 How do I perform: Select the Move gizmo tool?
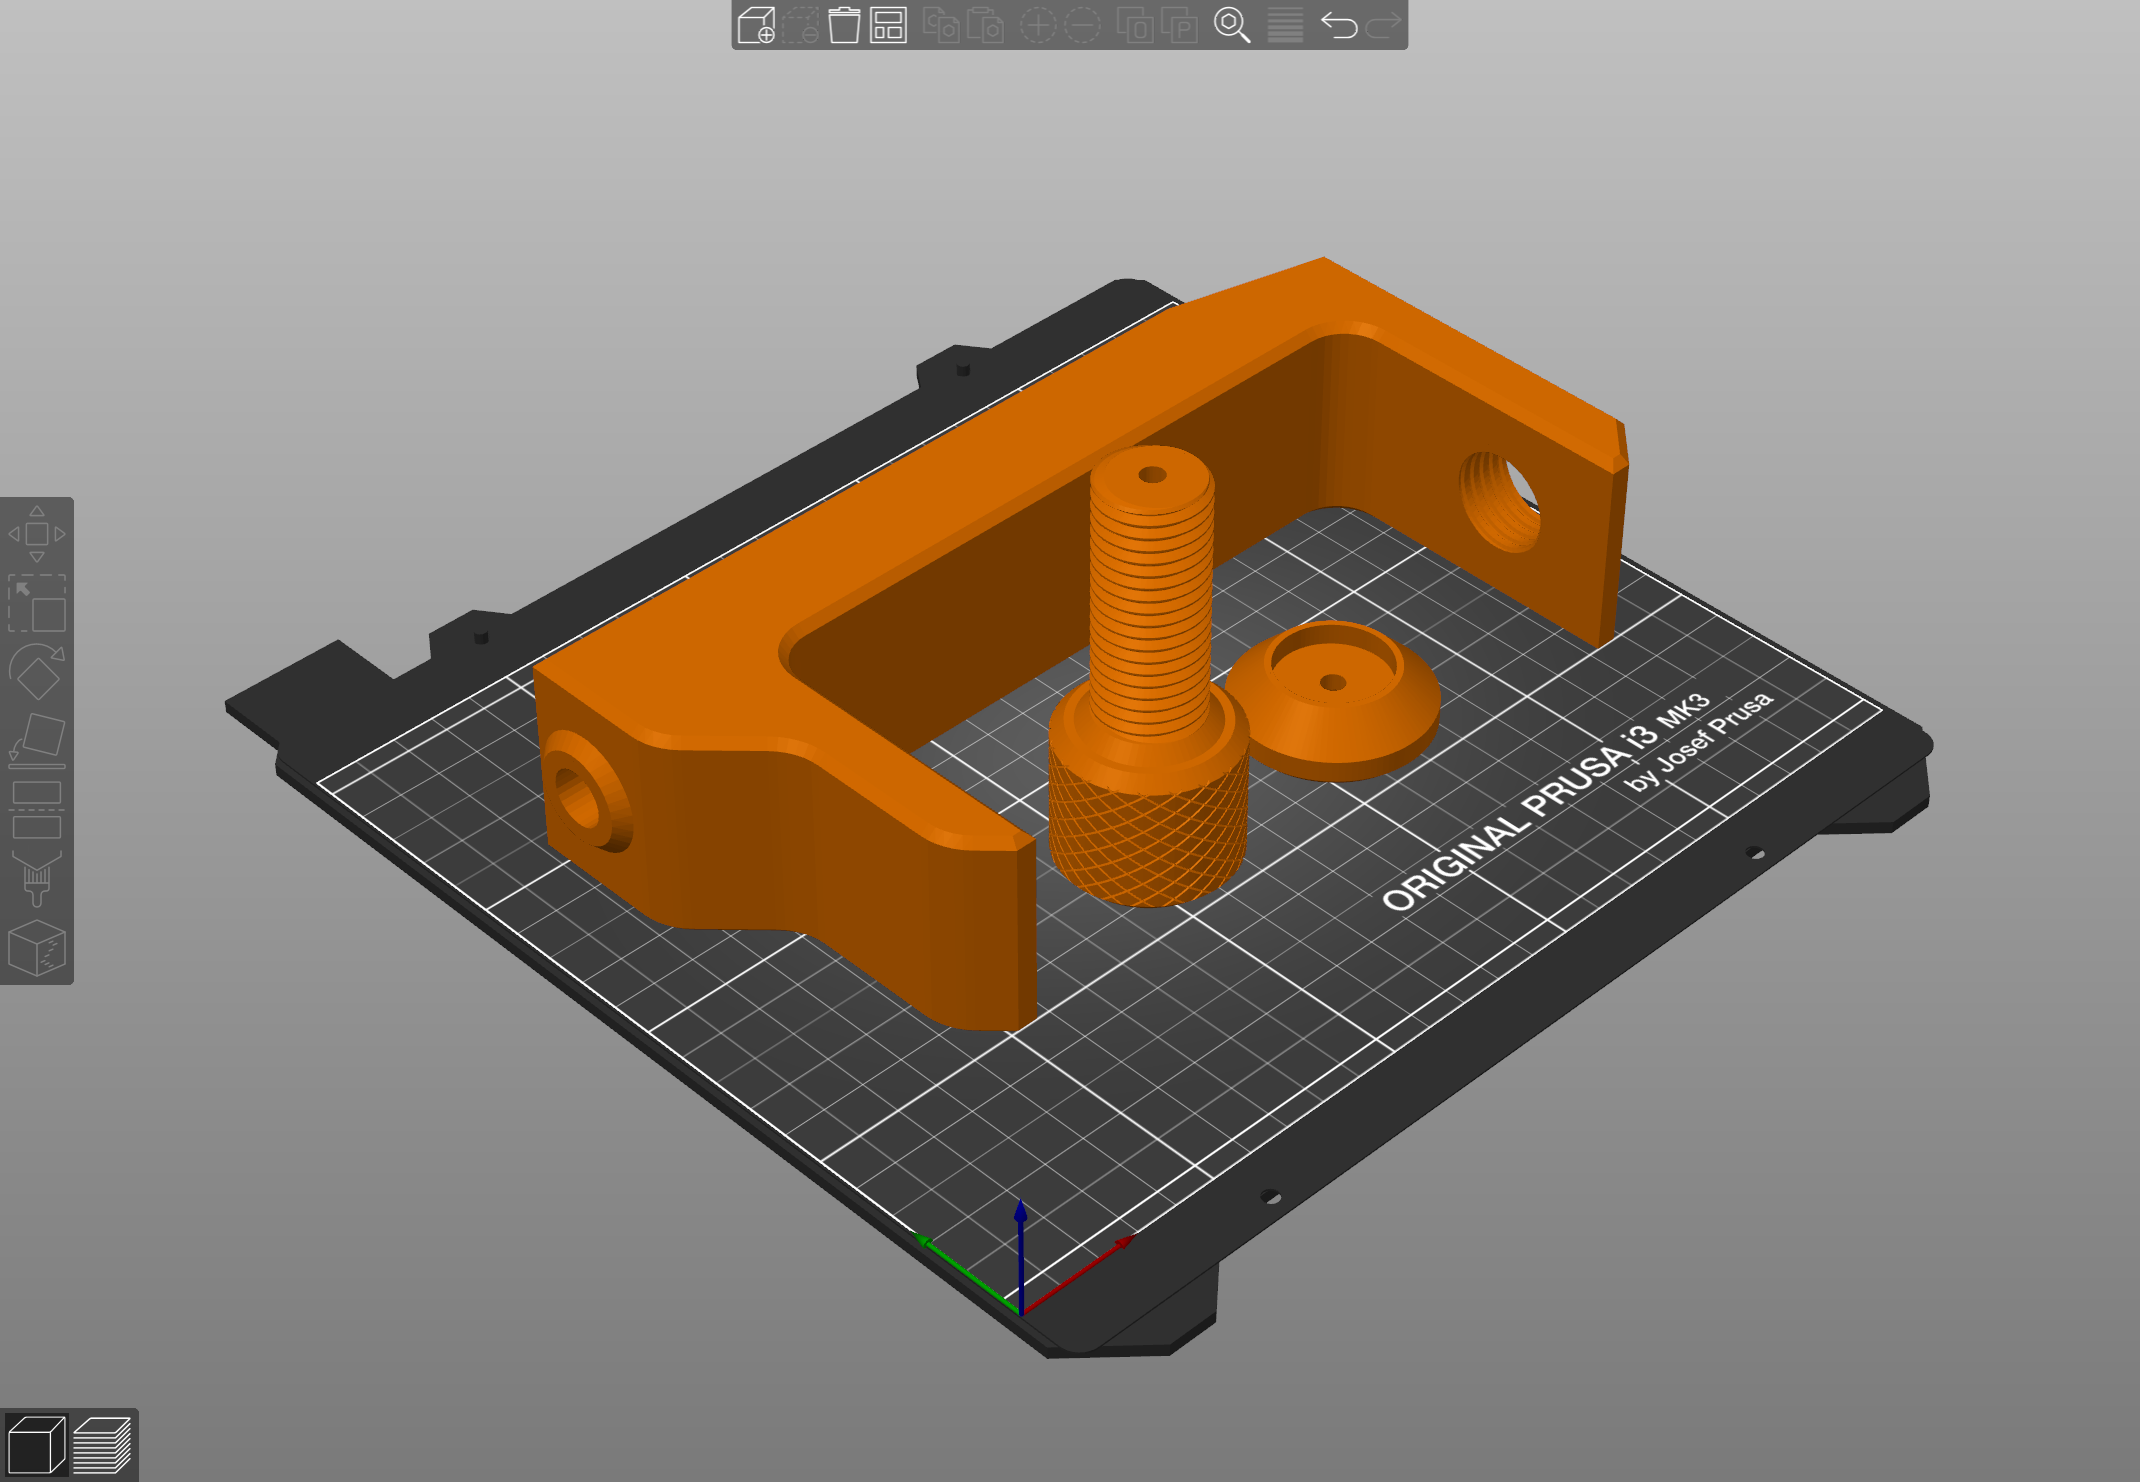(x=37, y=534)
